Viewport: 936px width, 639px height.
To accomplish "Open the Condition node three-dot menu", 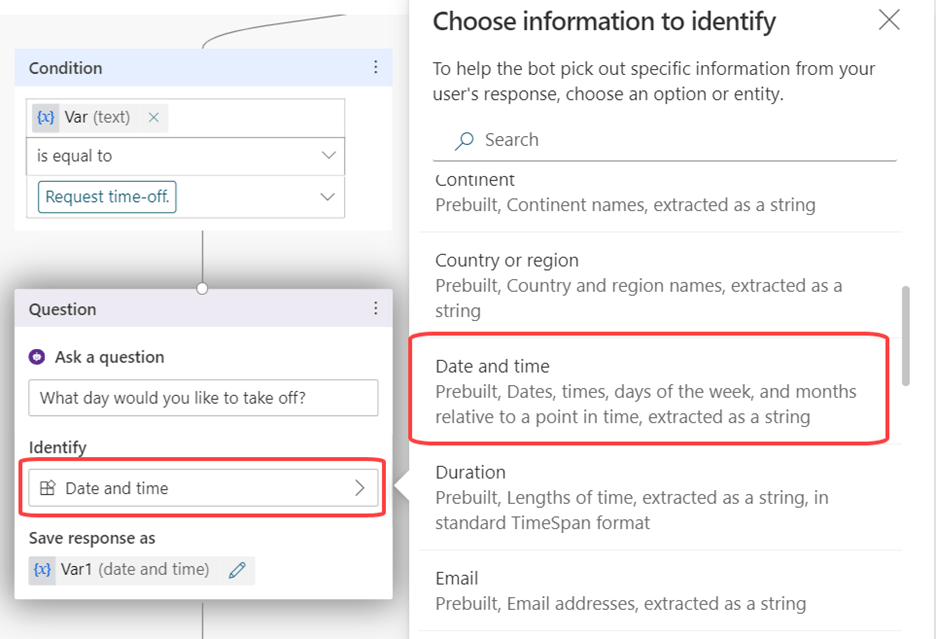I will pos(376,68).
